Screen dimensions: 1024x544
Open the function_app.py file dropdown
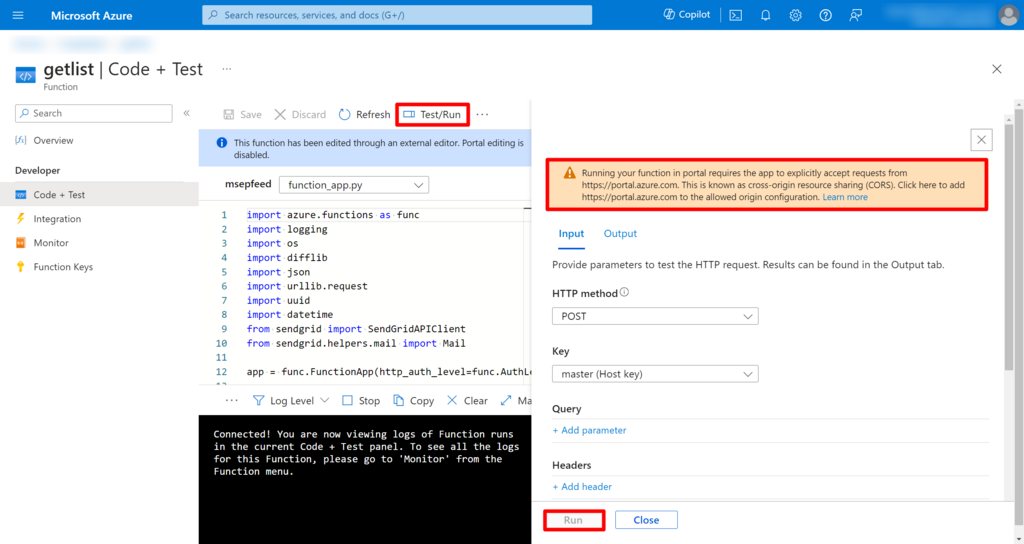pyautogui.click(x=354, y=185)
